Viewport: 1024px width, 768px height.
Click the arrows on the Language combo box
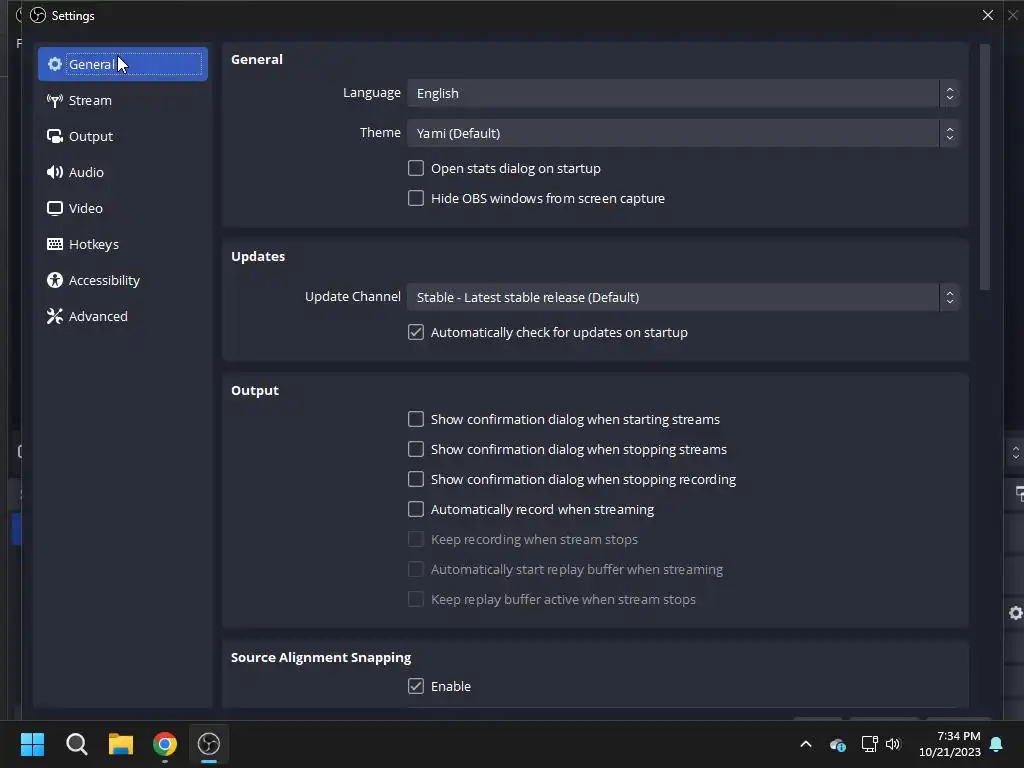pyautogui.click(x=950, y=93)
